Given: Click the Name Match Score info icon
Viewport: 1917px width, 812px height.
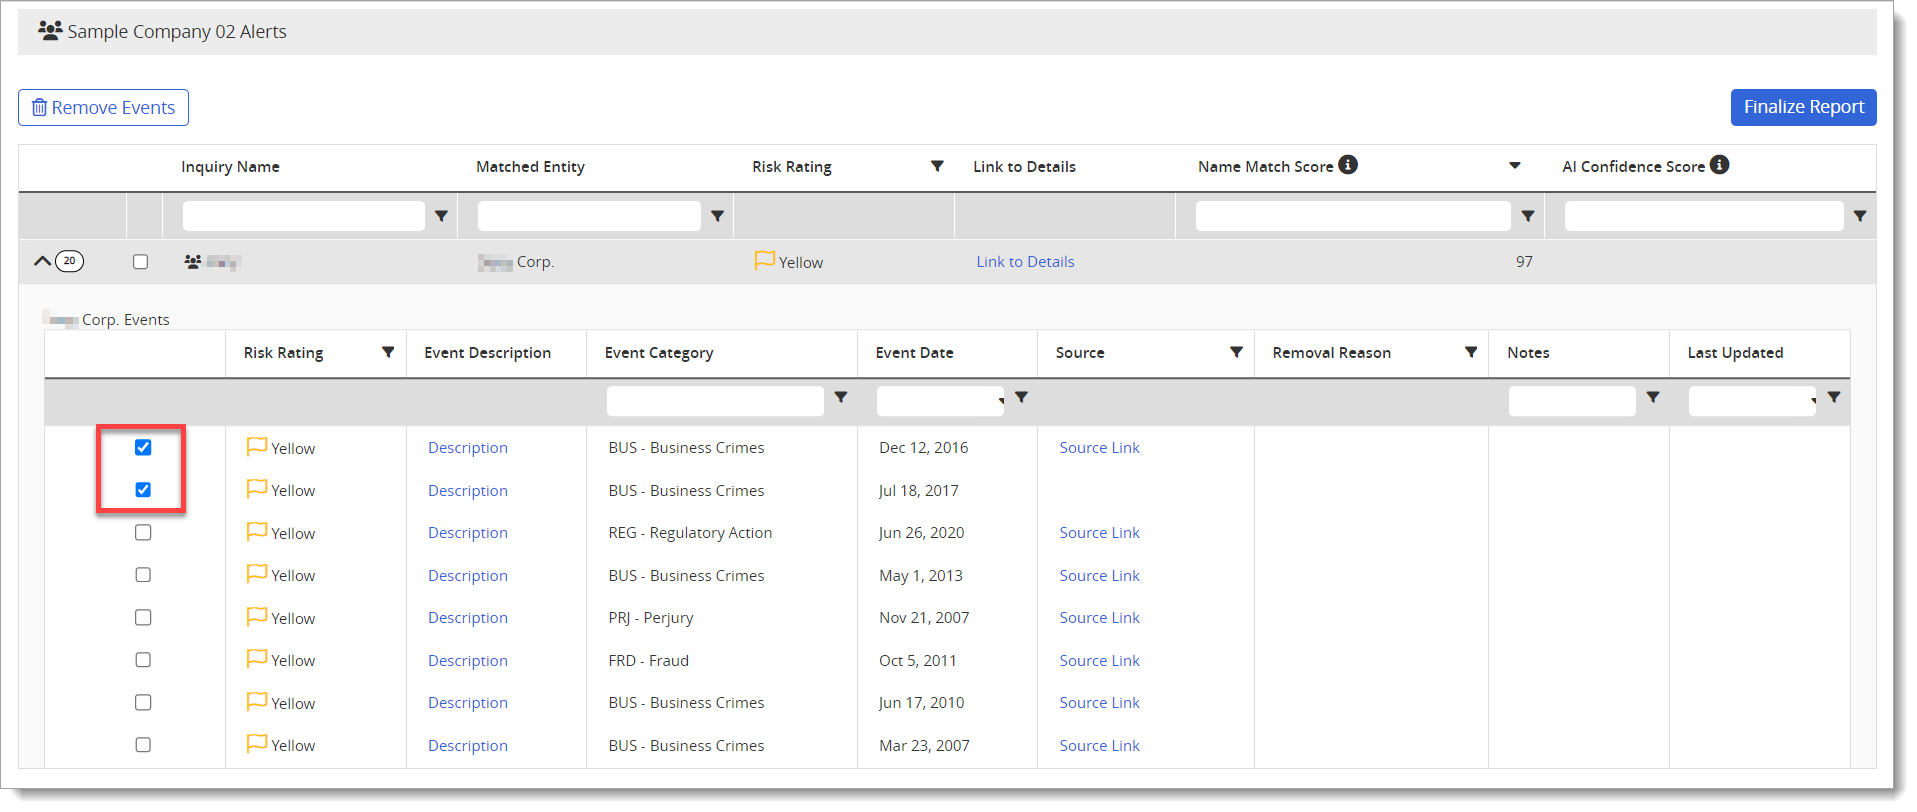Looking at the screenshot, I should [1348, 165].
